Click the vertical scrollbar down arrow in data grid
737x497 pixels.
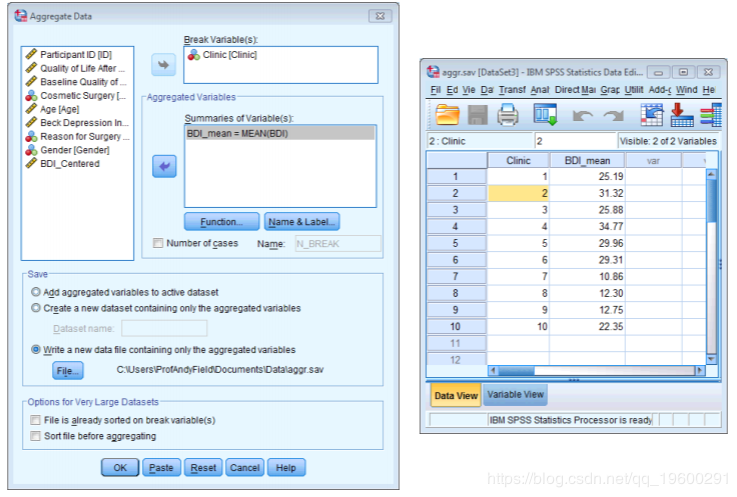coord(711,359)
